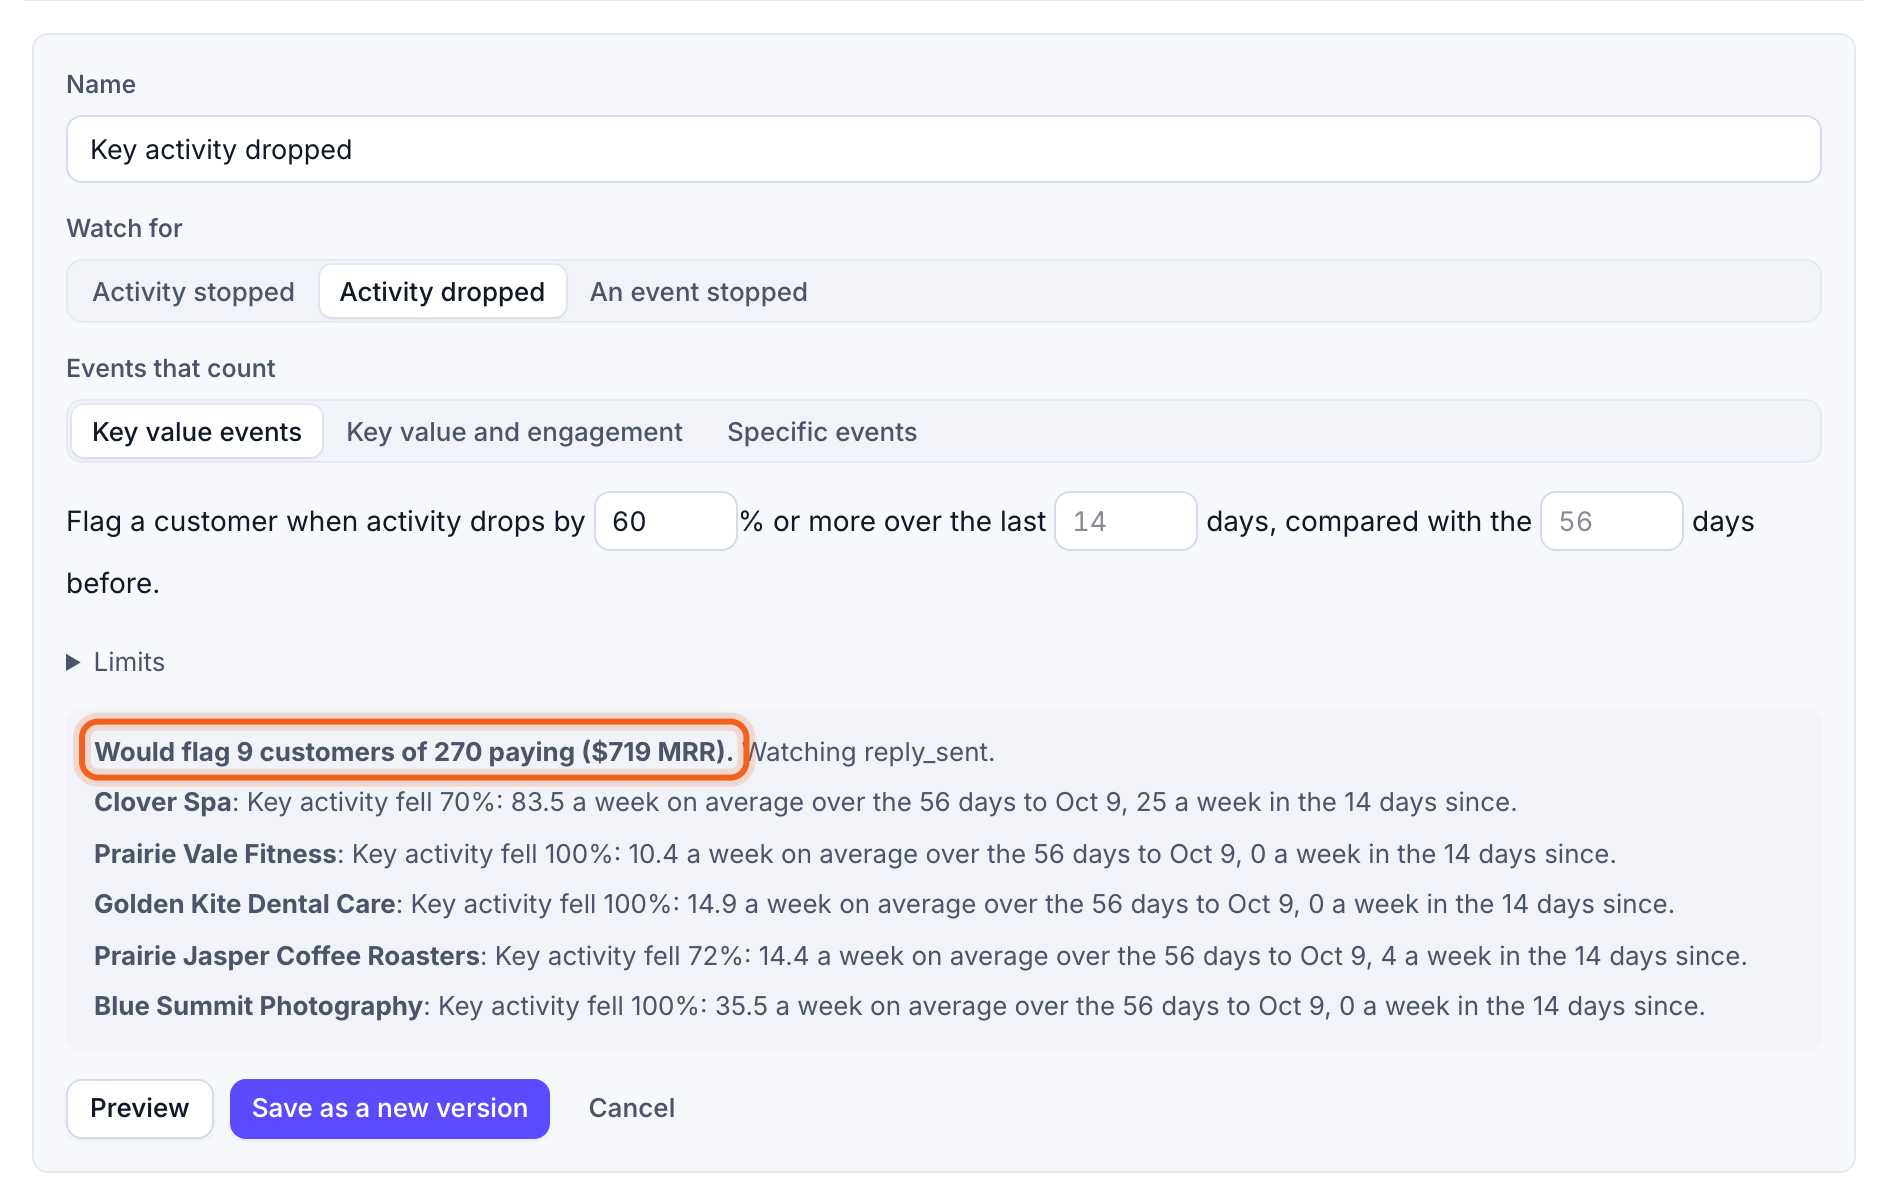
Task: Click the Blue Summit Photography name
Action: (x=258, y=1006)
